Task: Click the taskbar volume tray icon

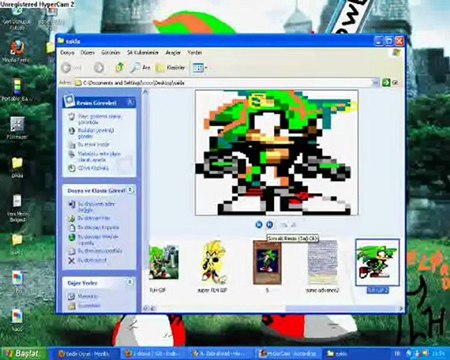Action: coord(426,353)
